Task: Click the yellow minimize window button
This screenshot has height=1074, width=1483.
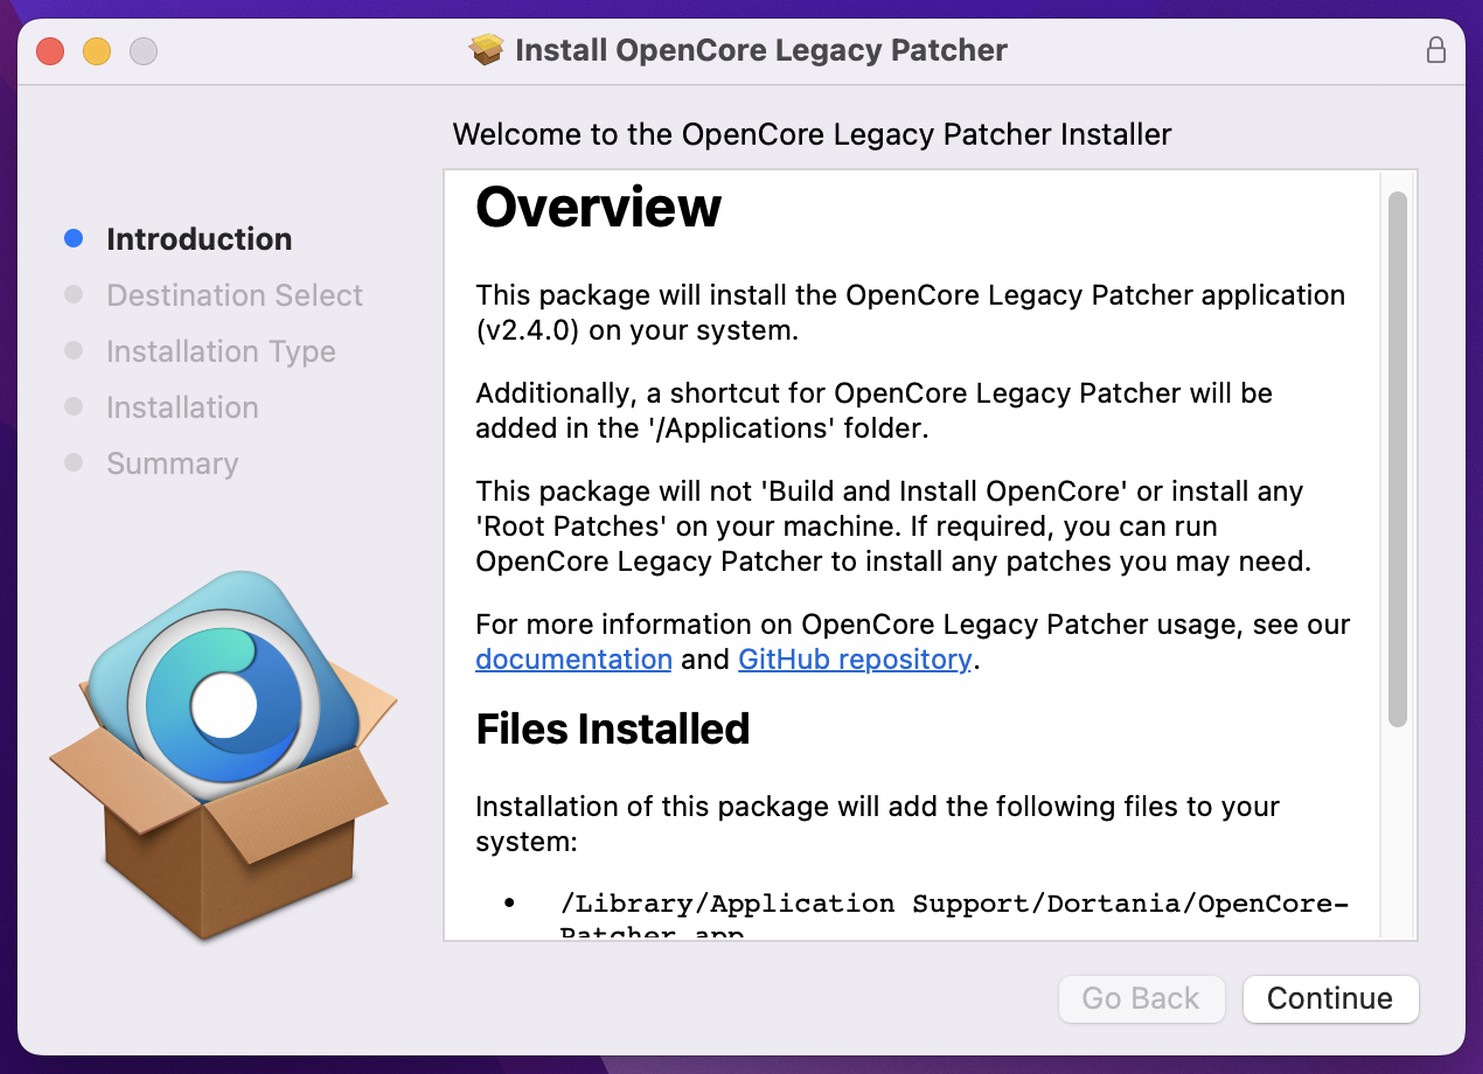Action: 97,51
